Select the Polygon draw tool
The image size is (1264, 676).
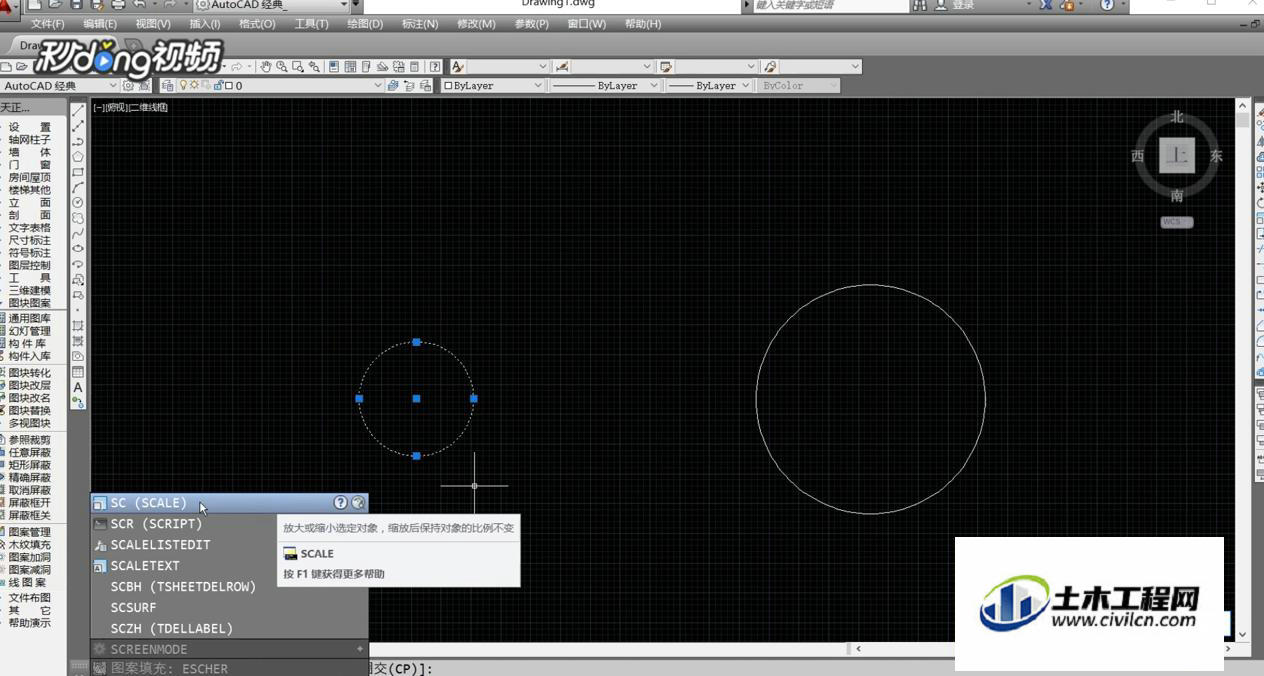coord(78,157)
